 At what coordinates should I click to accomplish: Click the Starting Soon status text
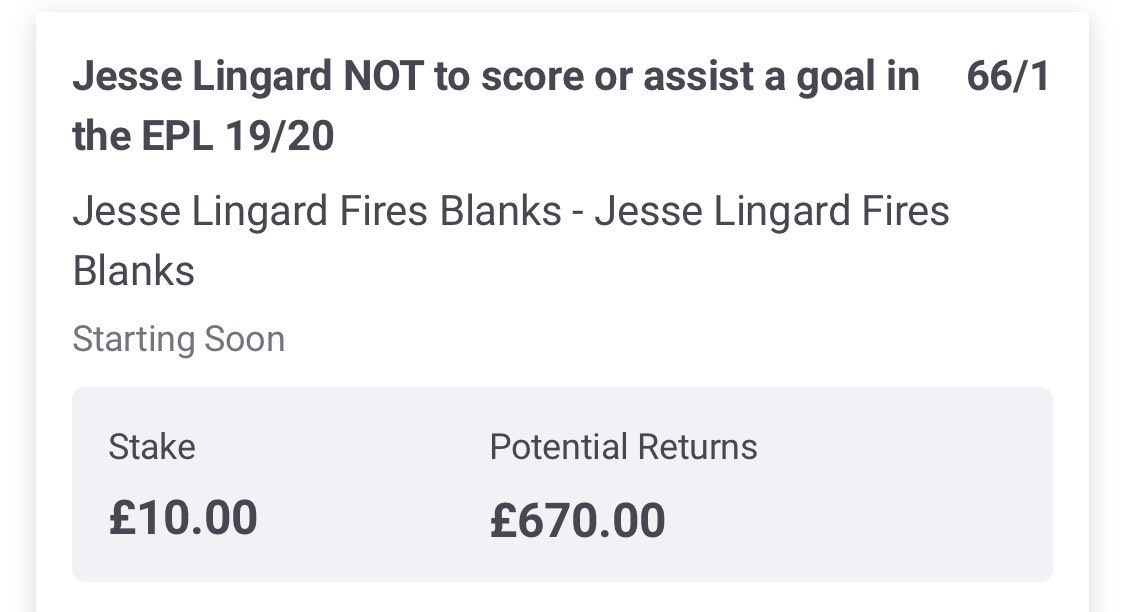pyautogui.click(x=178, y=339)
